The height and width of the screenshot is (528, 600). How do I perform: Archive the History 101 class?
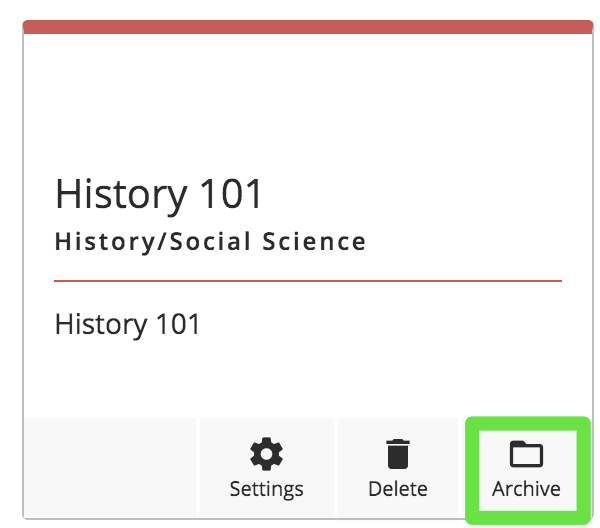click(x=526, y=470)
